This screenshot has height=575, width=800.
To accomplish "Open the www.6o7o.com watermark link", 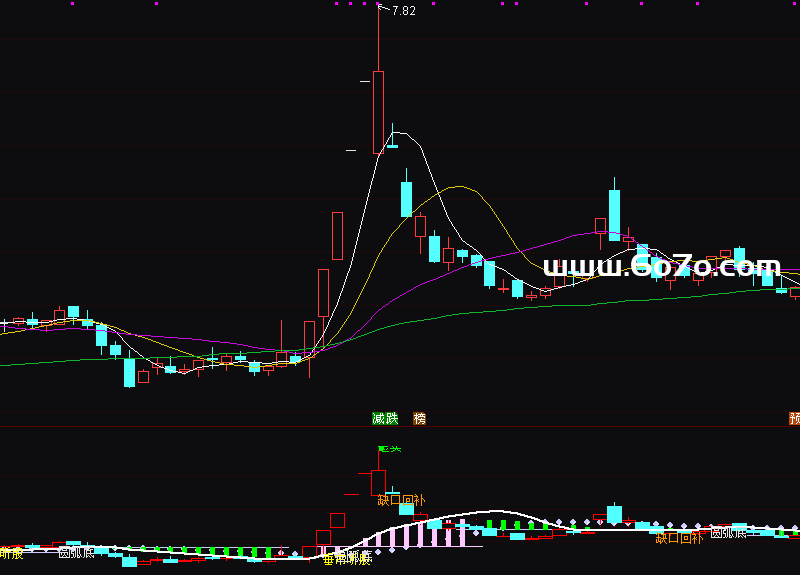I will (x=661, y=267).
